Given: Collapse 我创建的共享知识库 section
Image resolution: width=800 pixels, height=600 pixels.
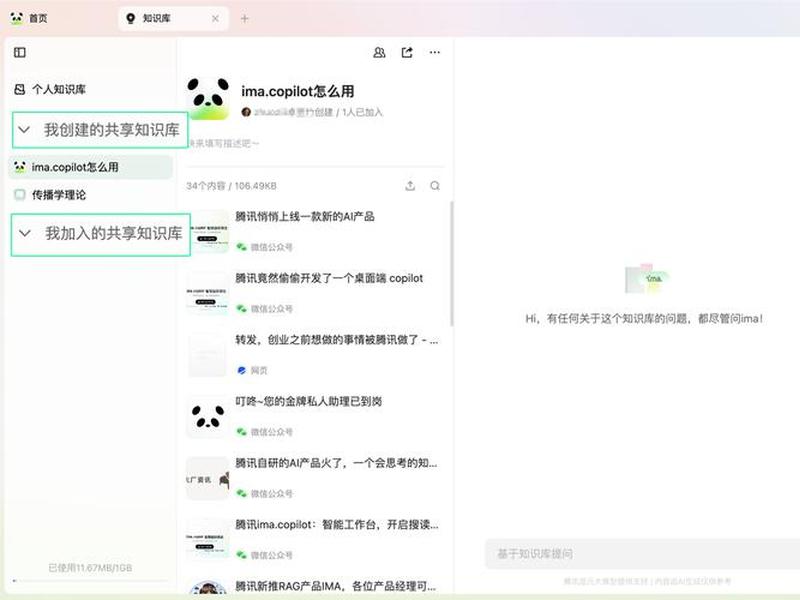Looking at the screenshot, I should [24, 130].
